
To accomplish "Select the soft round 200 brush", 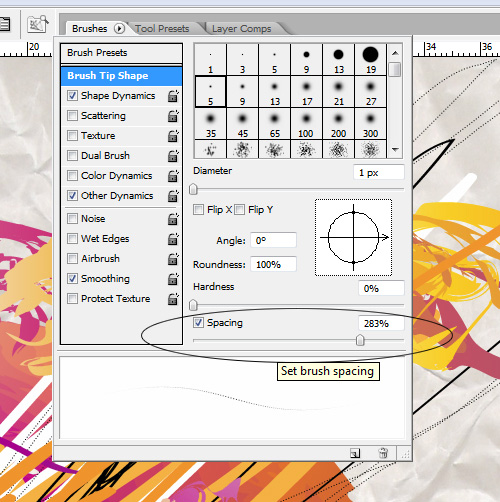I will [338, 123].
